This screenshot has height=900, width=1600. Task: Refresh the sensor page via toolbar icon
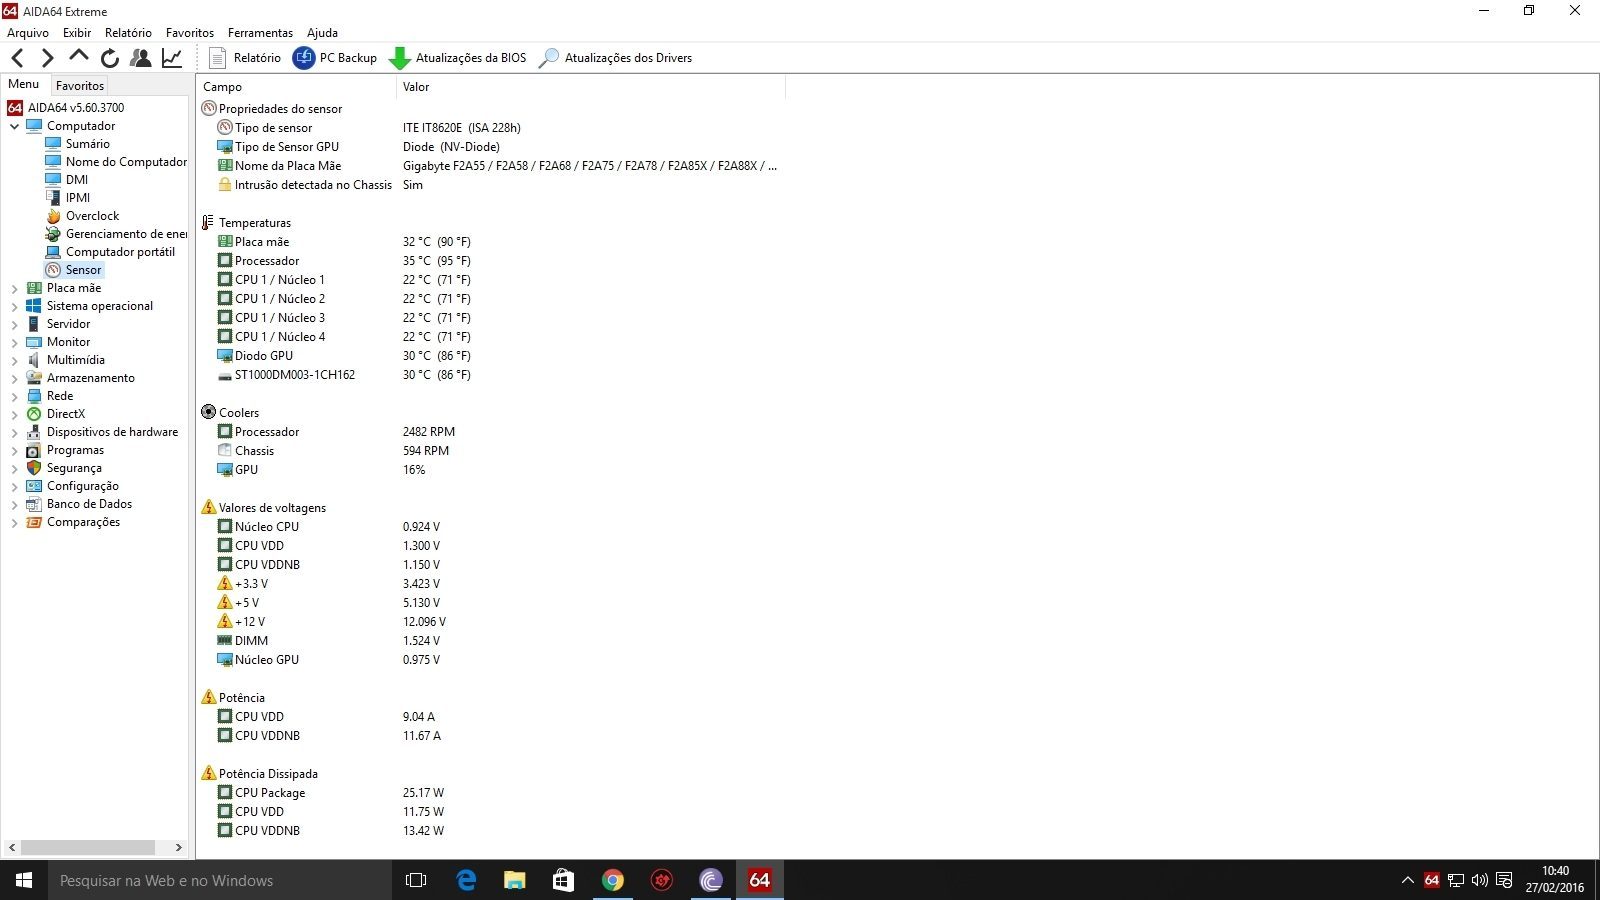point(110,58)
